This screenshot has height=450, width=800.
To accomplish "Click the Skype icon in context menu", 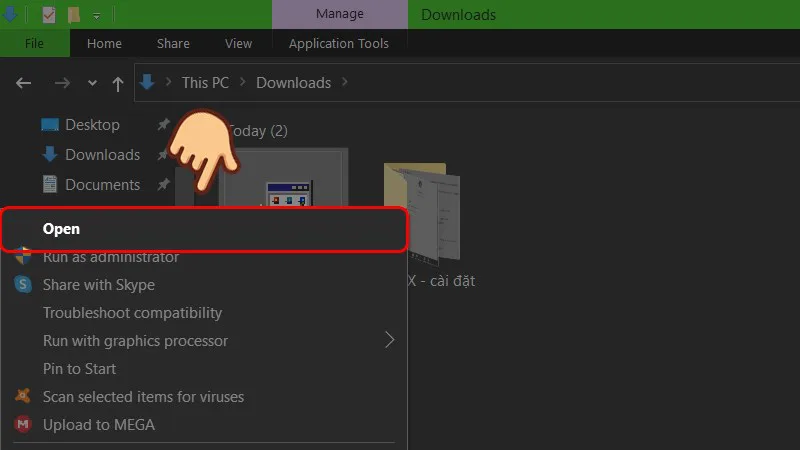I will (x=23, y=285).
